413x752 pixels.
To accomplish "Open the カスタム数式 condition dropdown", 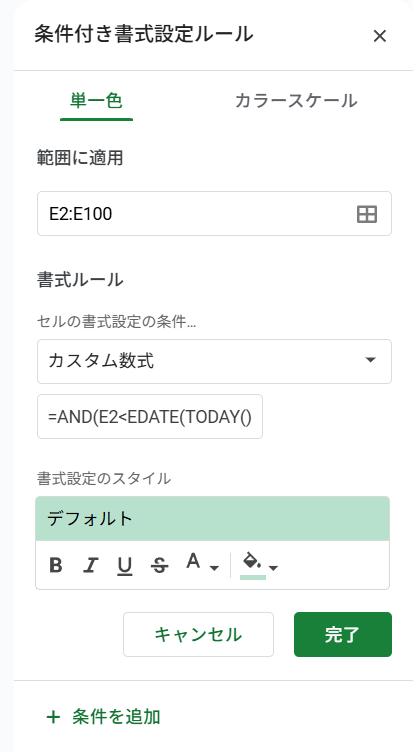I will [x=214, y=361].
